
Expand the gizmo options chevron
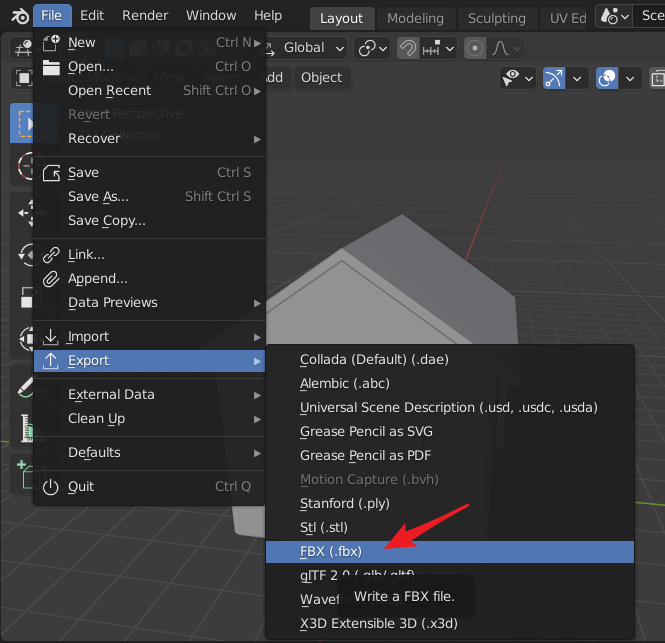click(x=577, y=78)
